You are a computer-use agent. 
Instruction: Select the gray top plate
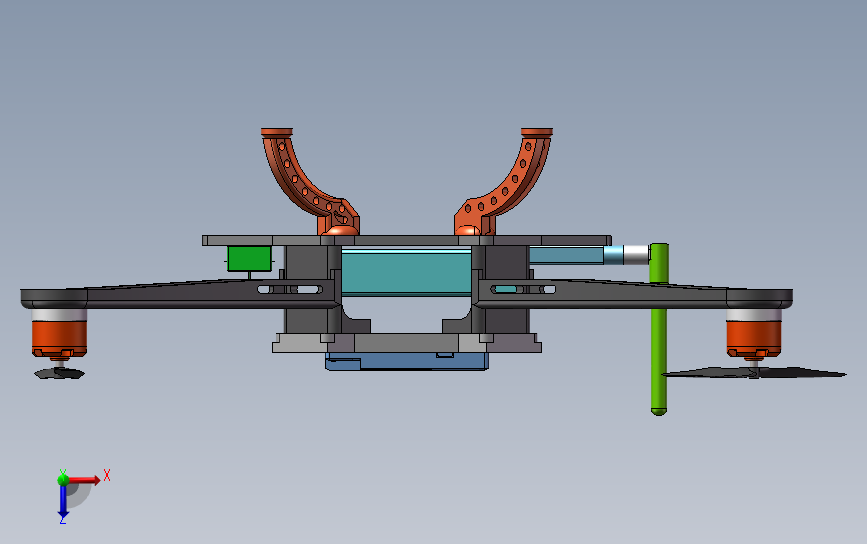[407, 240]
